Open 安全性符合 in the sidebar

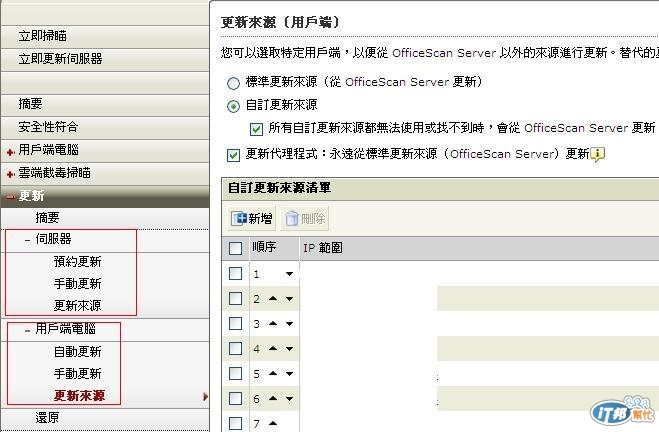(48, 127)
